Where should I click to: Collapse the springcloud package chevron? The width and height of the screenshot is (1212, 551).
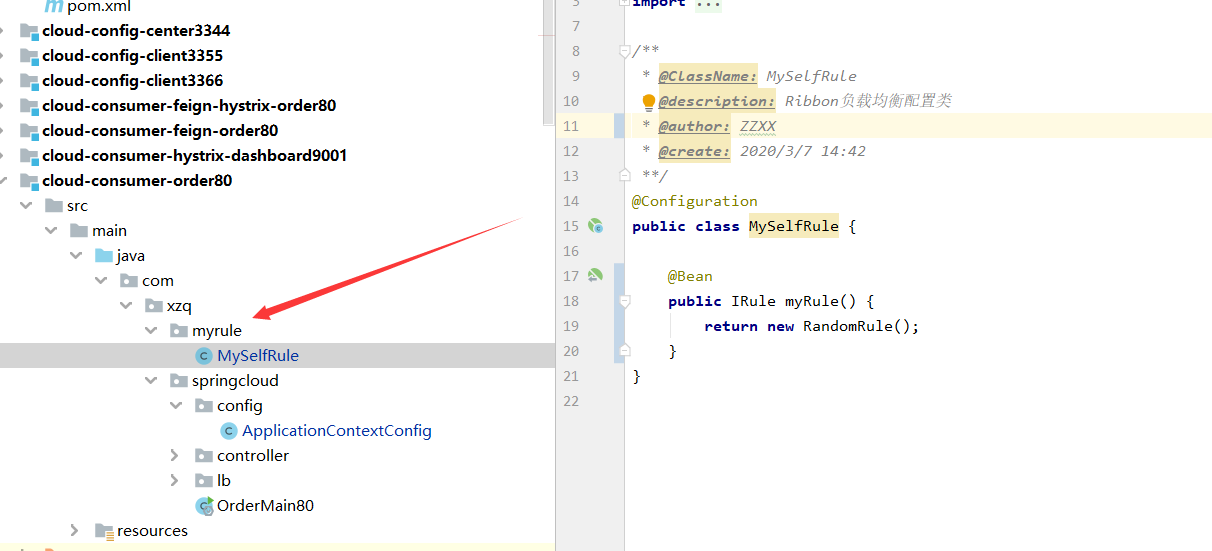pyautogui.click(x=151, y=381)
